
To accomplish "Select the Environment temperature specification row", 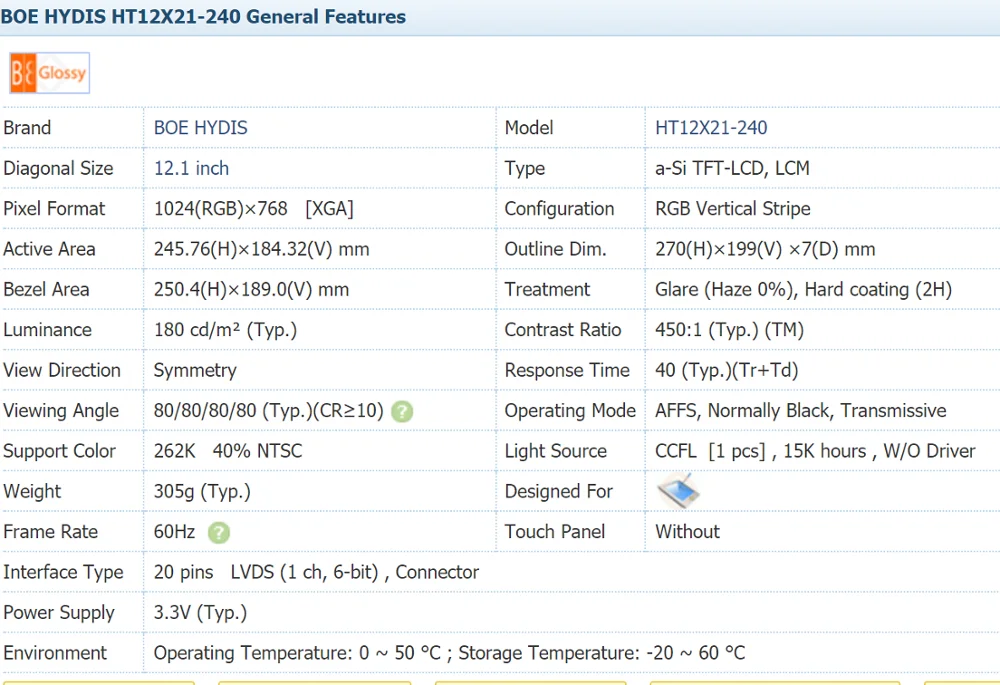I will click(x=450, y=653).
